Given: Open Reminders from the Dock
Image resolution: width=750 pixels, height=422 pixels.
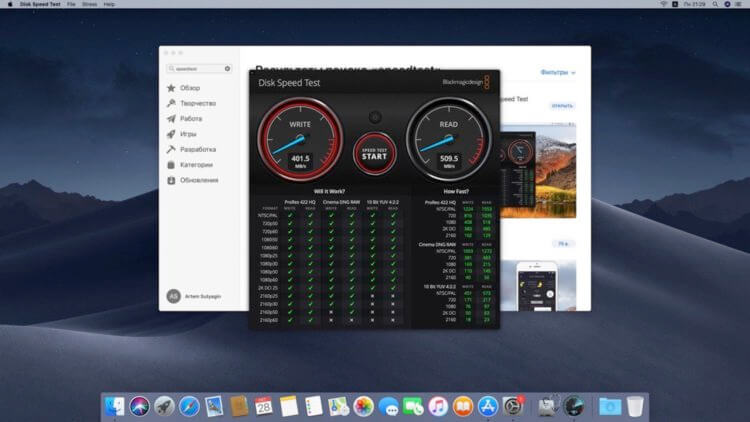Looking at the screenshot, I should click(x=314, y=407).
